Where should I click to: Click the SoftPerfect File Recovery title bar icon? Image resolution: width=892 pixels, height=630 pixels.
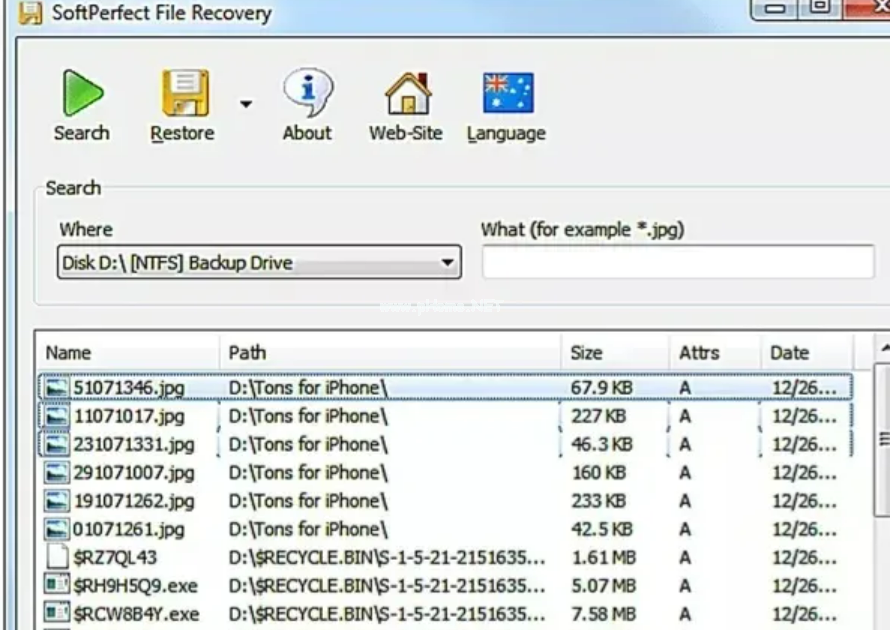[x=30, y=13]
